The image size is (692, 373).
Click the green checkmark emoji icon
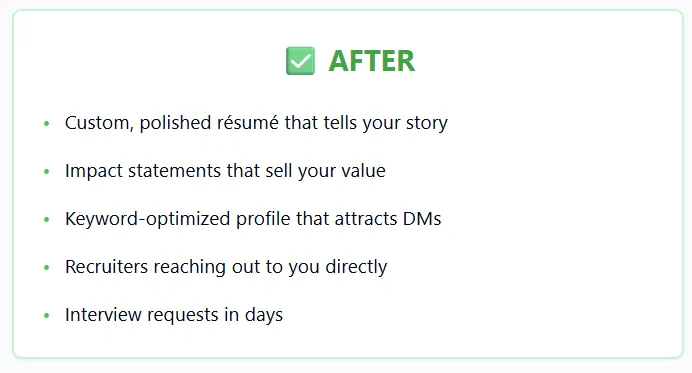click(x=301, y=61)
